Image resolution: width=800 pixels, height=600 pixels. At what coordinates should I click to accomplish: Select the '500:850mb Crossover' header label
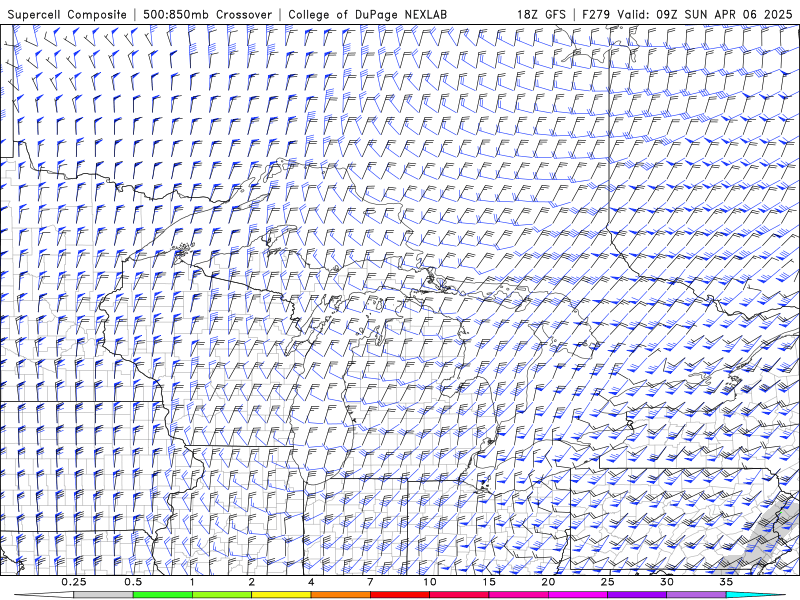207,14
